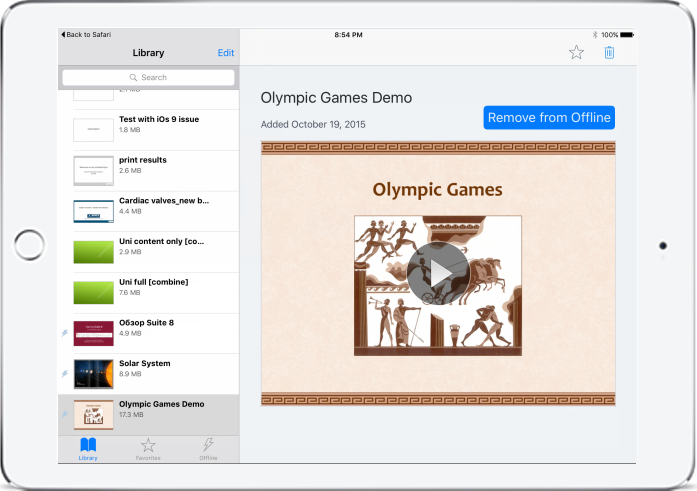The height and width of the screenshot is (491, 697).
Task: Tap the Обзор Suite 8 thumbnail
Action: point(93,333)
